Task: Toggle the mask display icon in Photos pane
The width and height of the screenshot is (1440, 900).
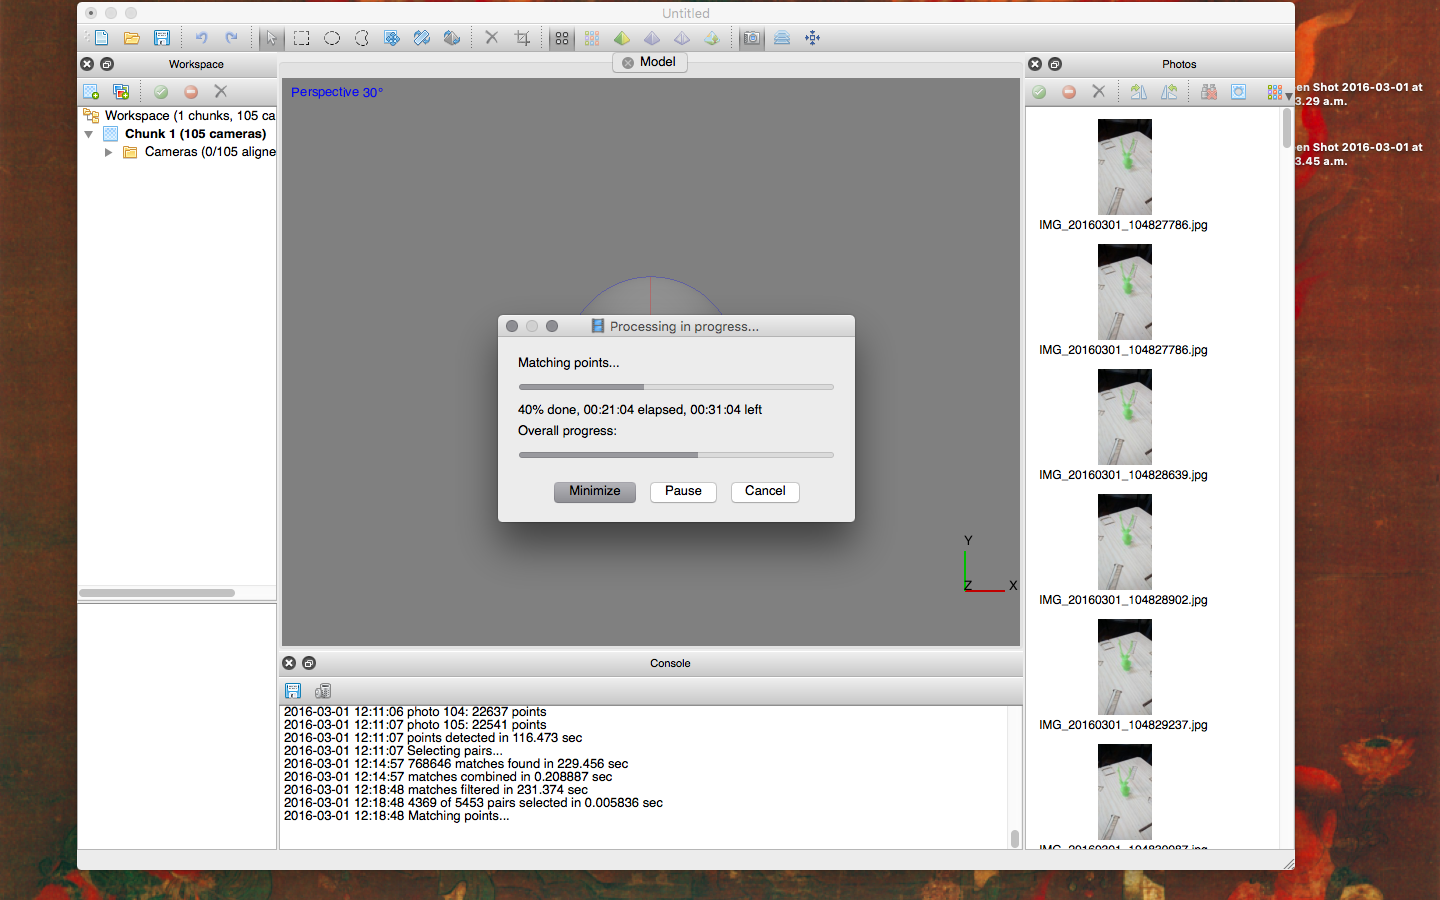Action: point(1239,92)
